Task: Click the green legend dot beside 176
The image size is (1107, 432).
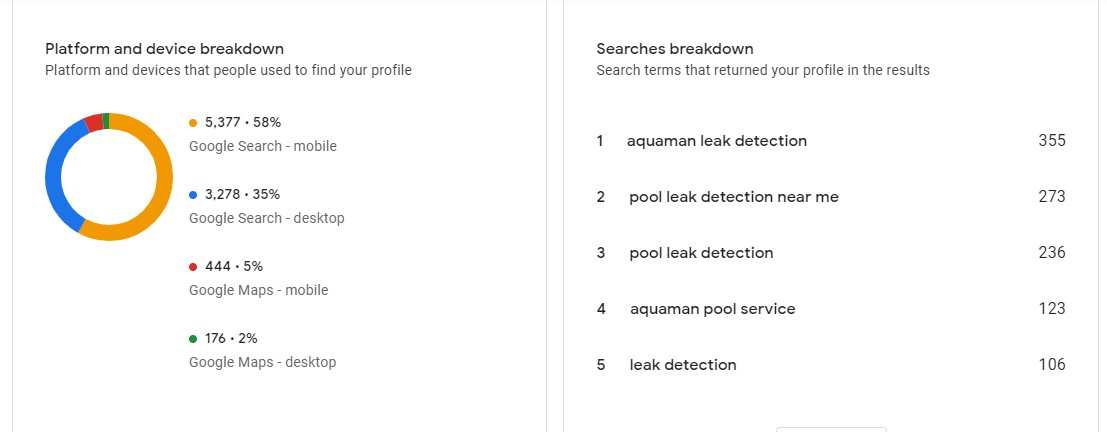Action: tap(193, 339)
